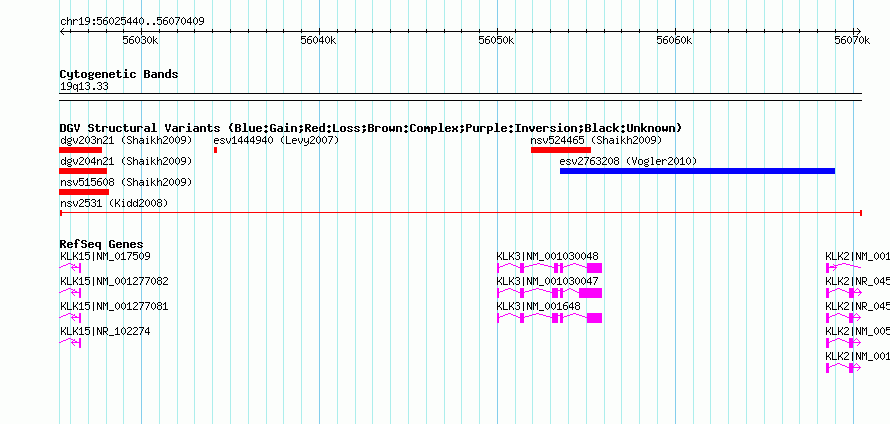Select the Cytogenetic Bands track title

(119, 74)
